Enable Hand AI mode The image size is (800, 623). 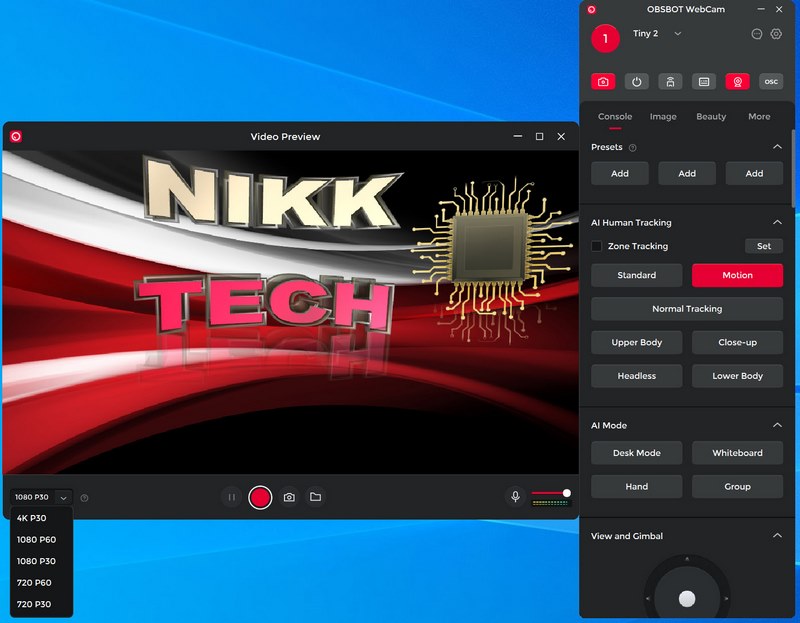(x=636, y=486)
